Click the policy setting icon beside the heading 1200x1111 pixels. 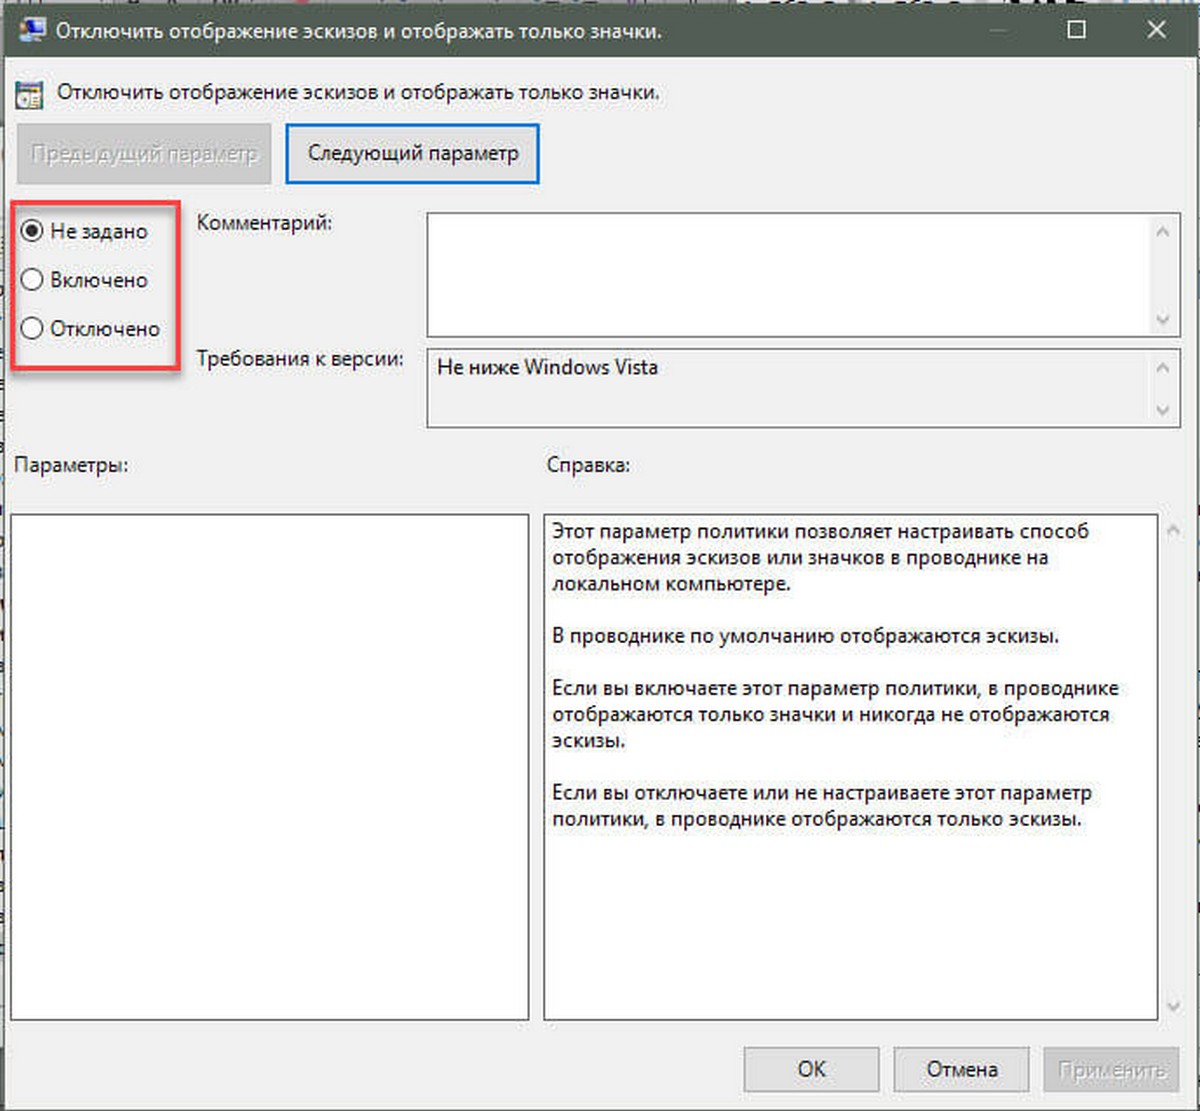click(29, 94)
